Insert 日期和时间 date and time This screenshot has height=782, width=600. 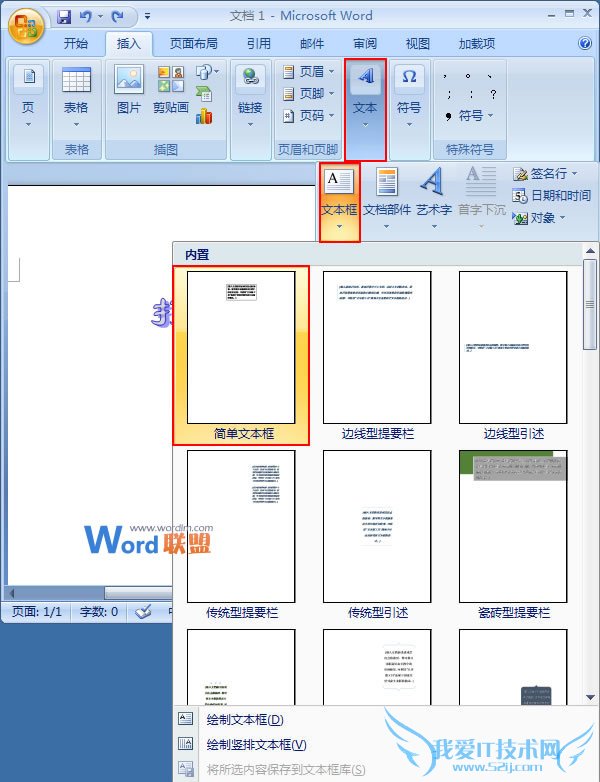[552, 196]
